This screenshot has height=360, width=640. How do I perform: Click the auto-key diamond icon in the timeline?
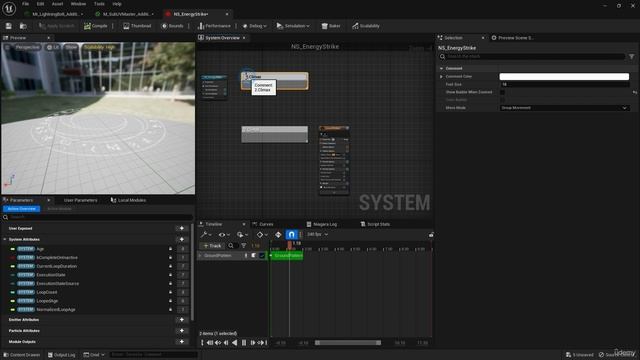[278, 234]
